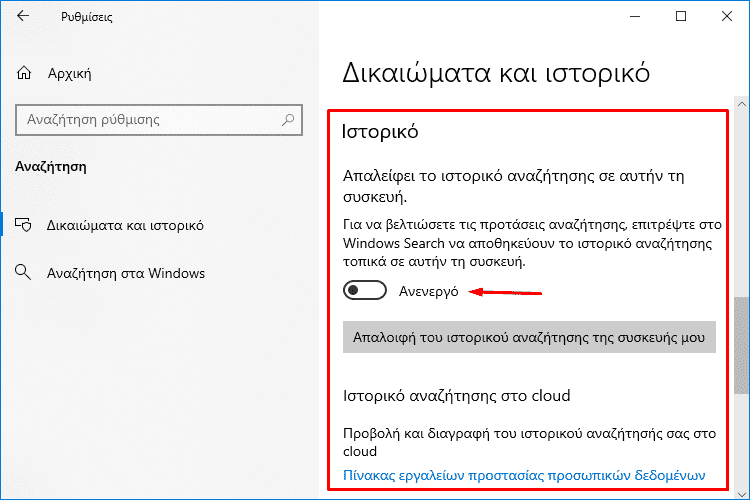This screenshot has width=750, height=500.
Task: Go back using the arrow icon
Action: click(x=22, y=16)
